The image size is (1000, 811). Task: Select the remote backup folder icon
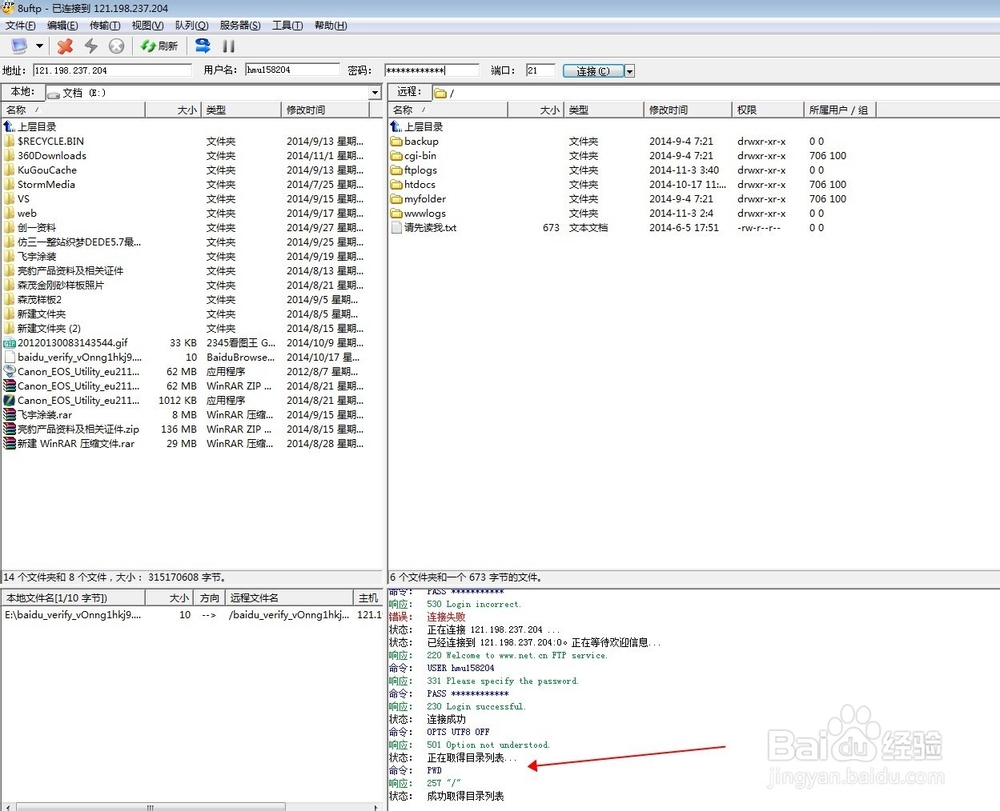396,141
